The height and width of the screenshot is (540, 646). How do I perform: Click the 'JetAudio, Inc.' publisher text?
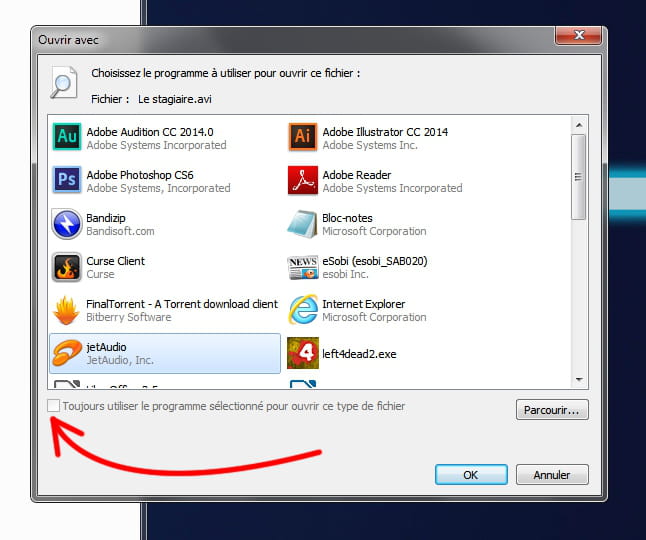[x=120, y=360]
